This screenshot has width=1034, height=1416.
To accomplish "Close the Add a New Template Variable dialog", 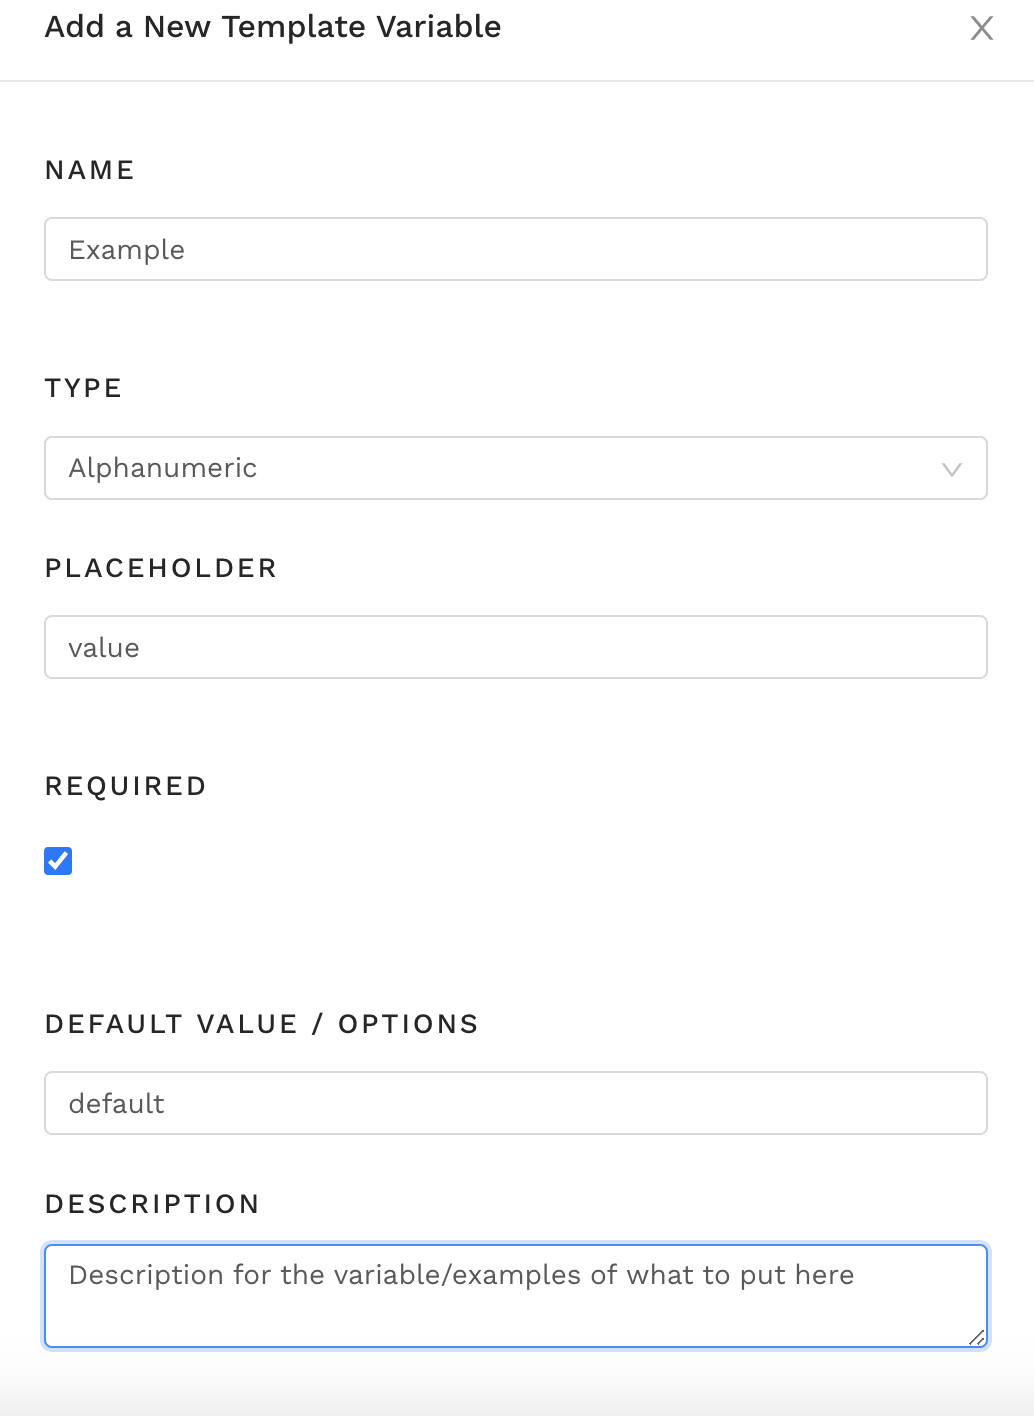I will 982,28.
